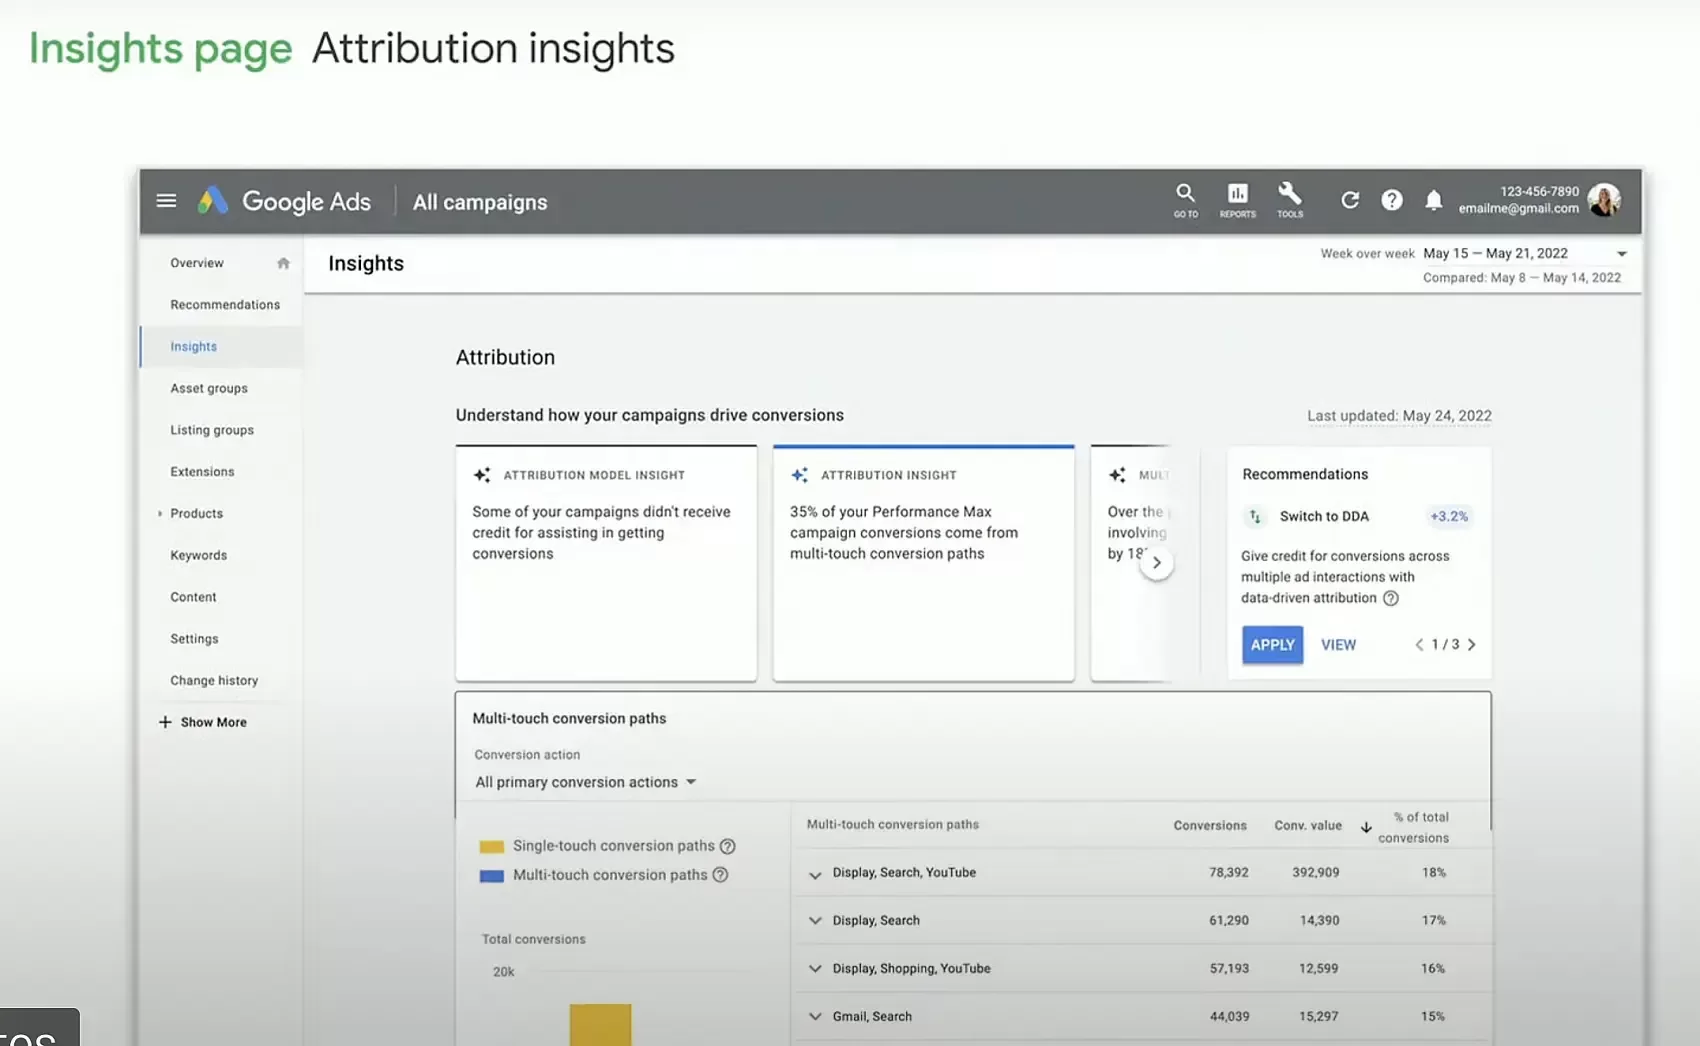1700x1046 pixels.
Task: Click Last updated: May 24, 2022 text
Action: point(1399,416)
